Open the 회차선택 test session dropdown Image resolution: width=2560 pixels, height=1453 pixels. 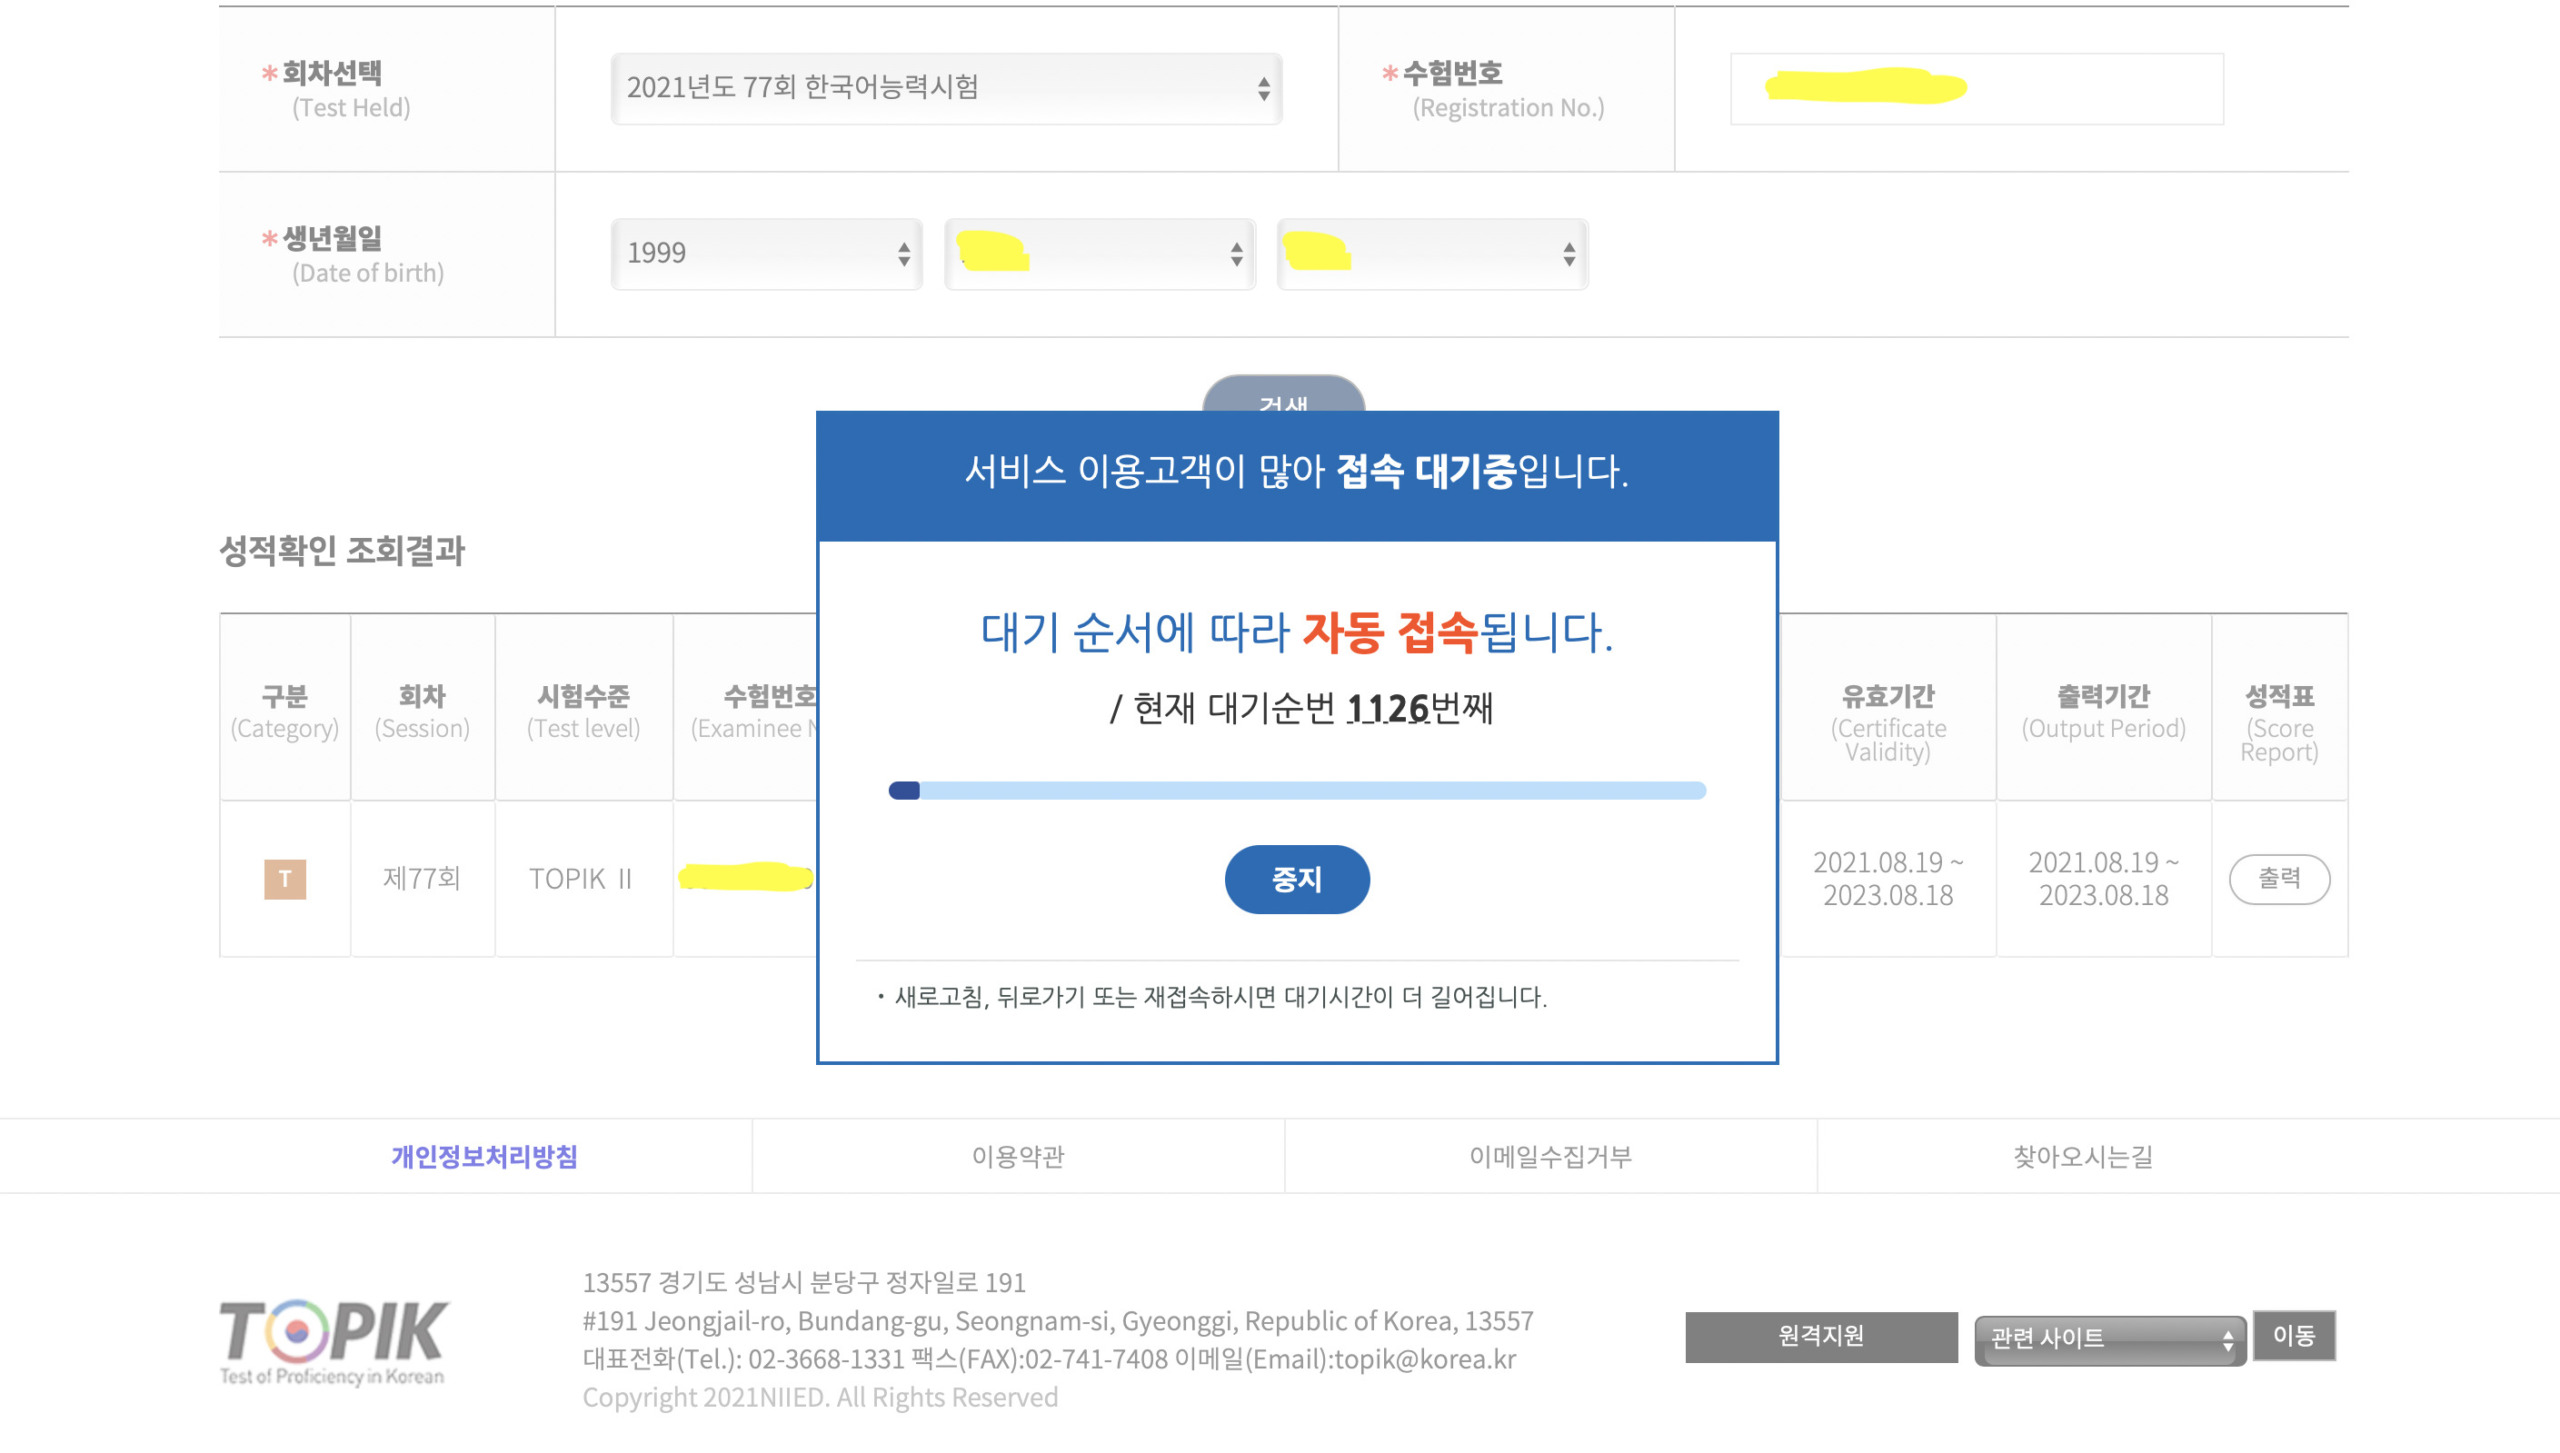point(946,88)
